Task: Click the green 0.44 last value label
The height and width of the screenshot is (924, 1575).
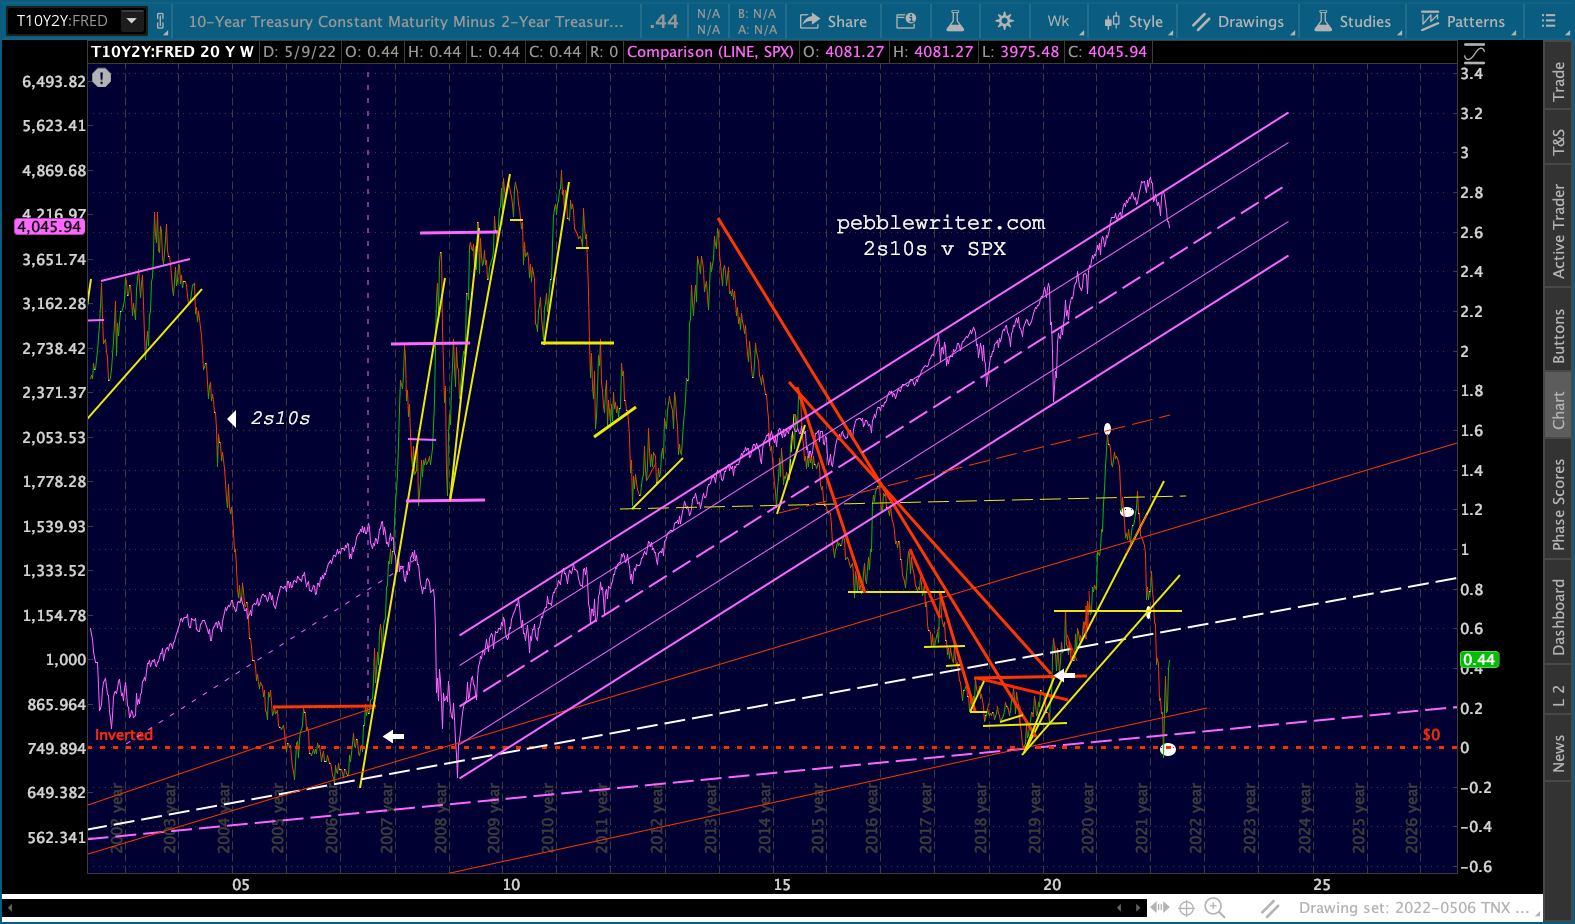Action: 1479,660
